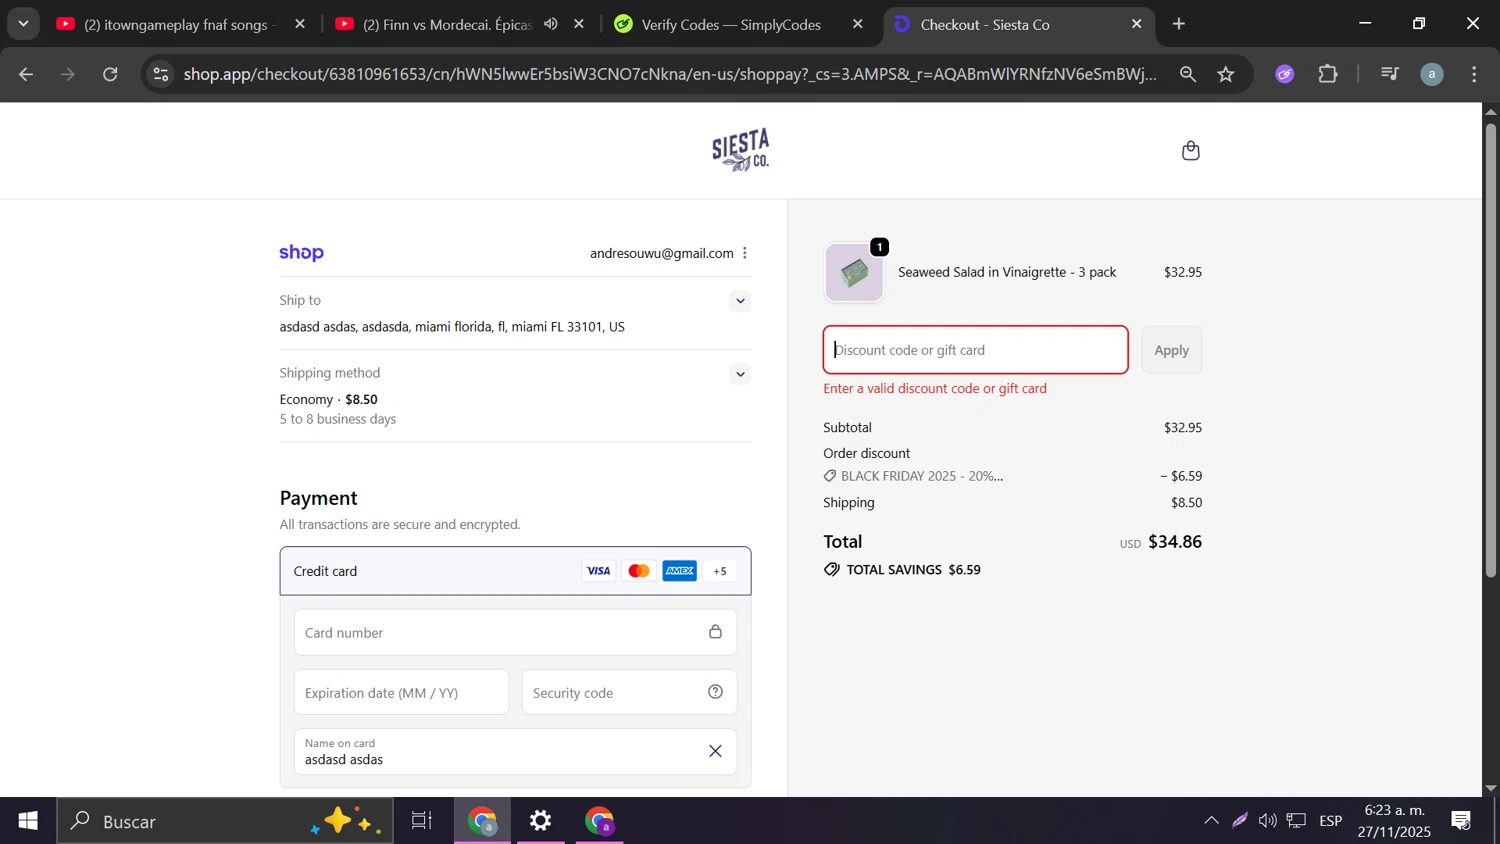This screenshot has height=844, width=1500.
Task: Switch to the Verify Codes SimplyCodes tab
Action: (732, 24)
